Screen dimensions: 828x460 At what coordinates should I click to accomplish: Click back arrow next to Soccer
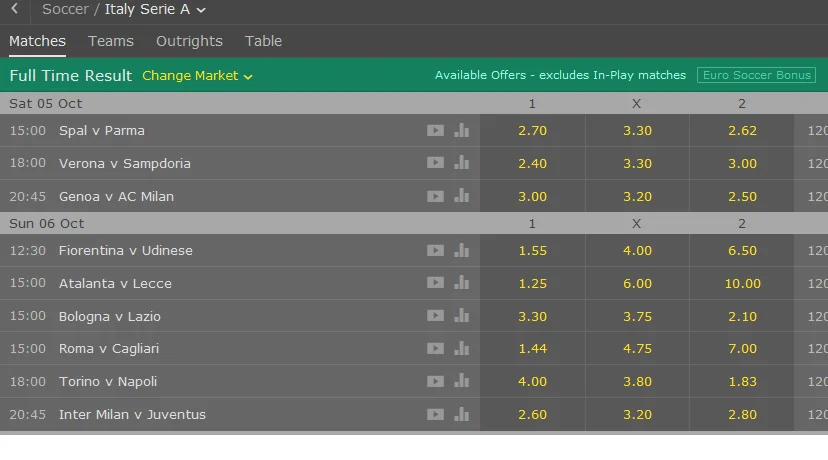click(x=14, y=10)
